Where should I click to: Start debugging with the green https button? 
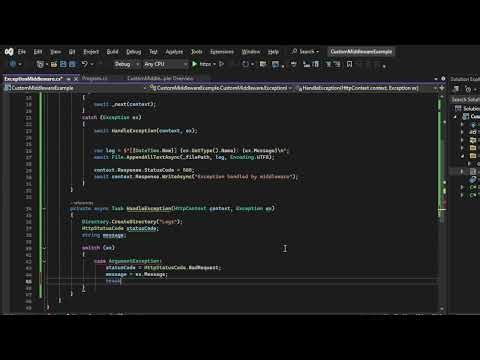tap(202, 64)
